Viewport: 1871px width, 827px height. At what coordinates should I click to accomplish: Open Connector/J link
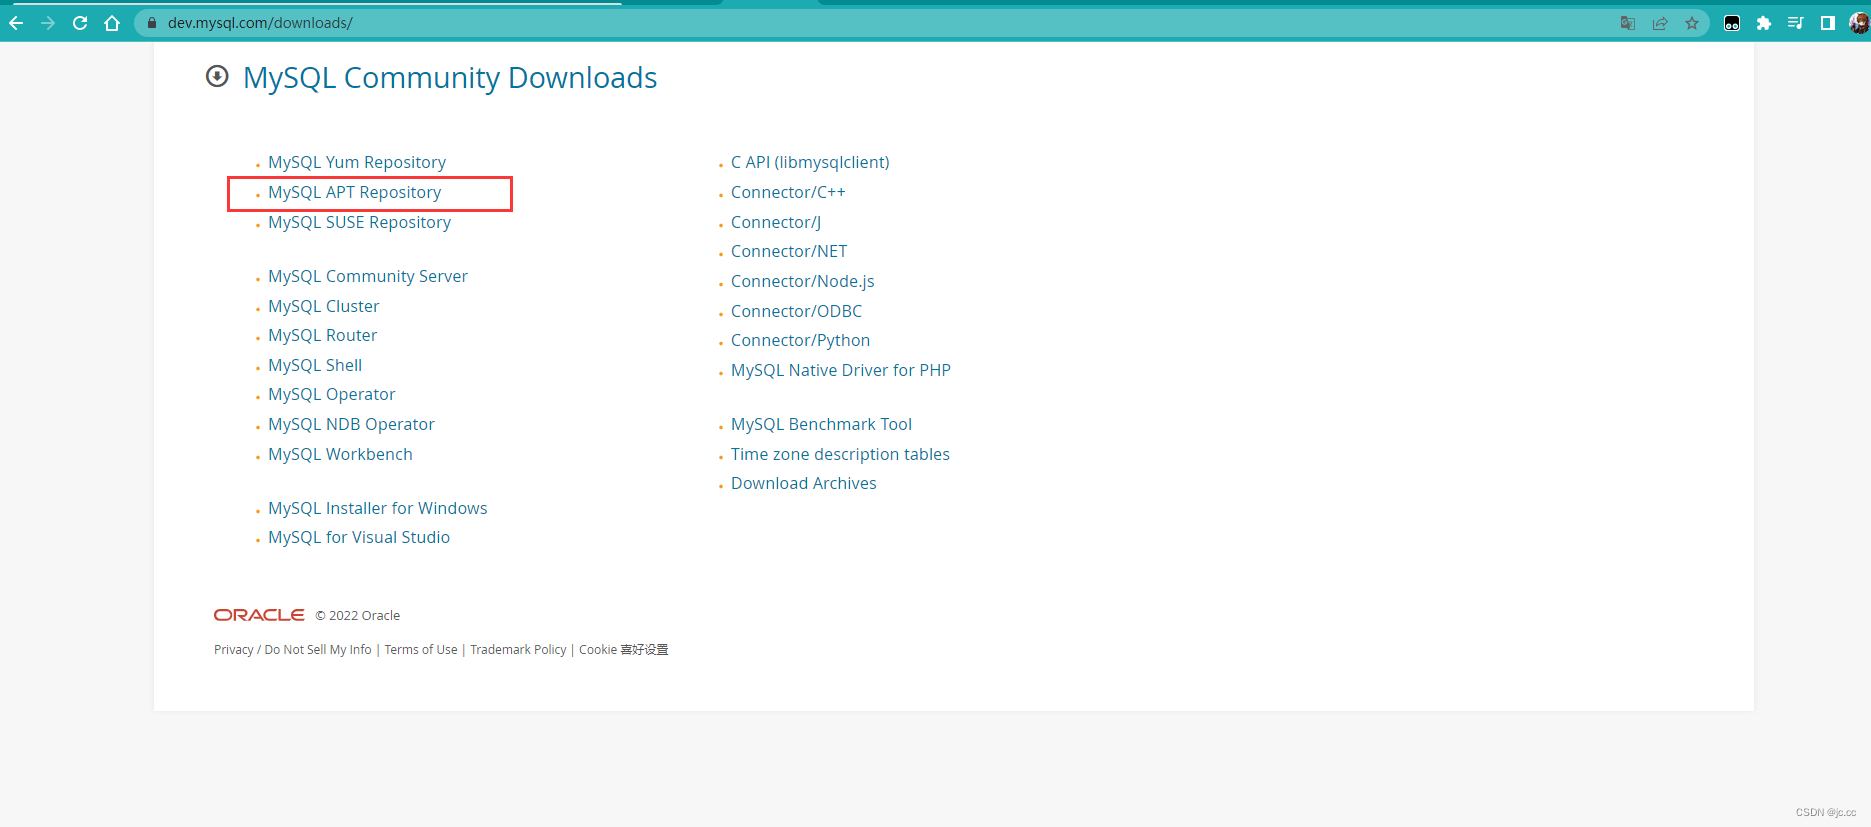pos(776,222)
